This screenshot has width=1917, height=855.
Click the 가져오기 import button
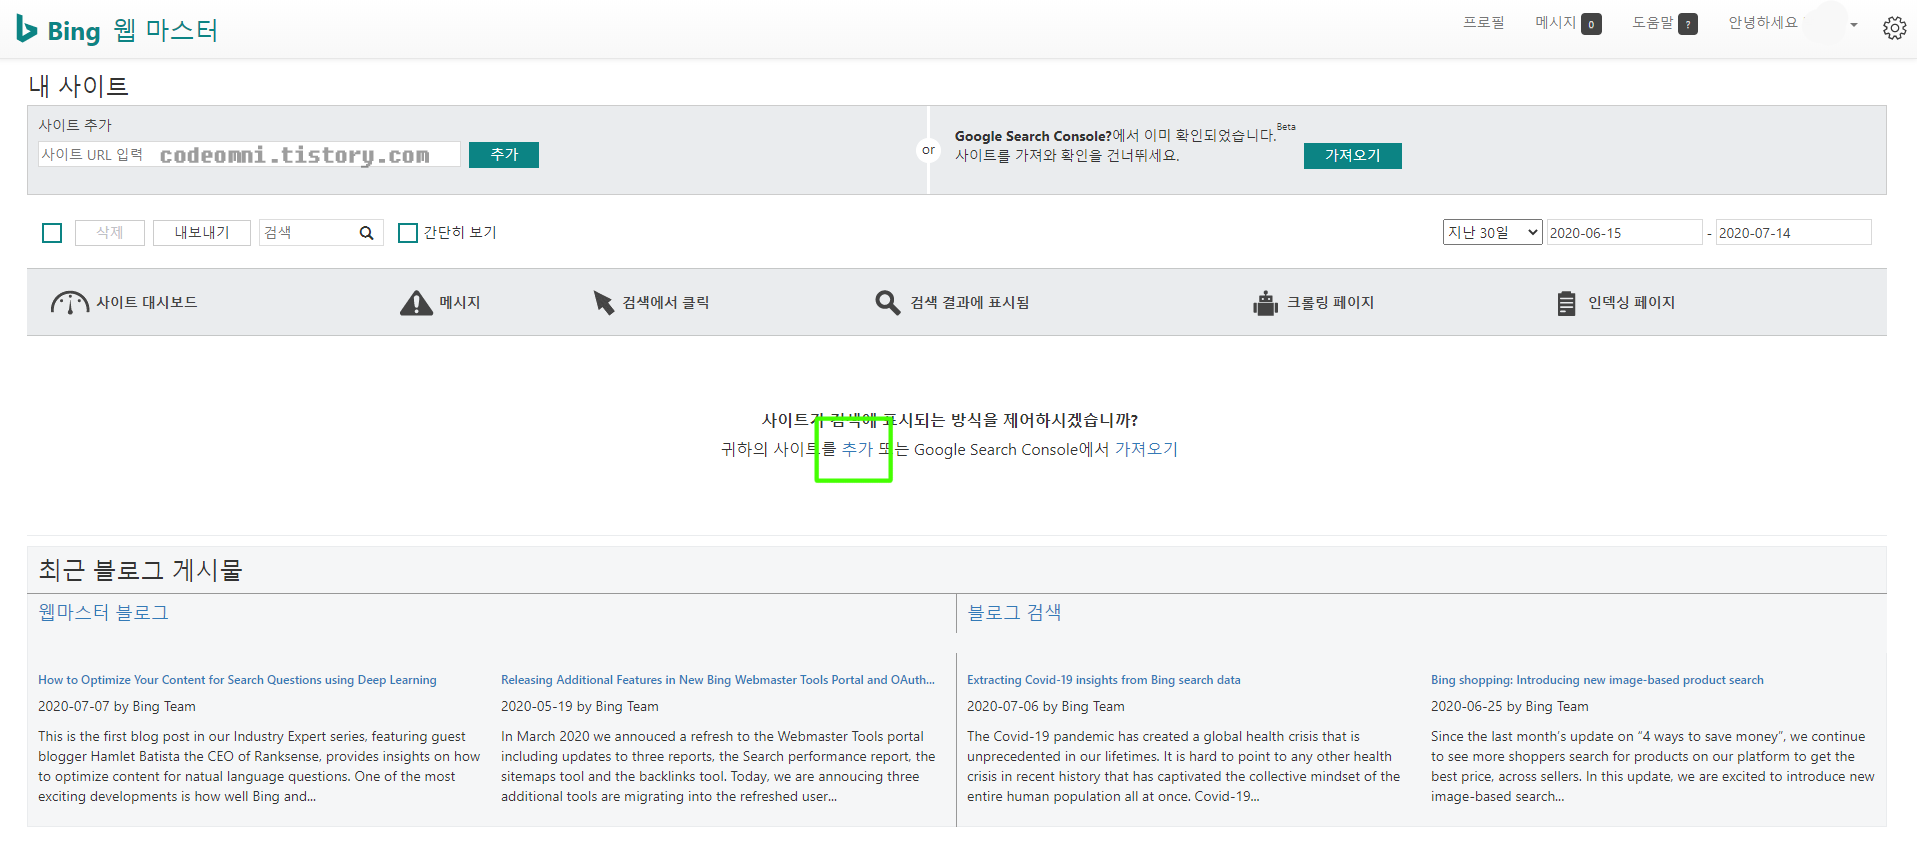[x=1352, y=156]
